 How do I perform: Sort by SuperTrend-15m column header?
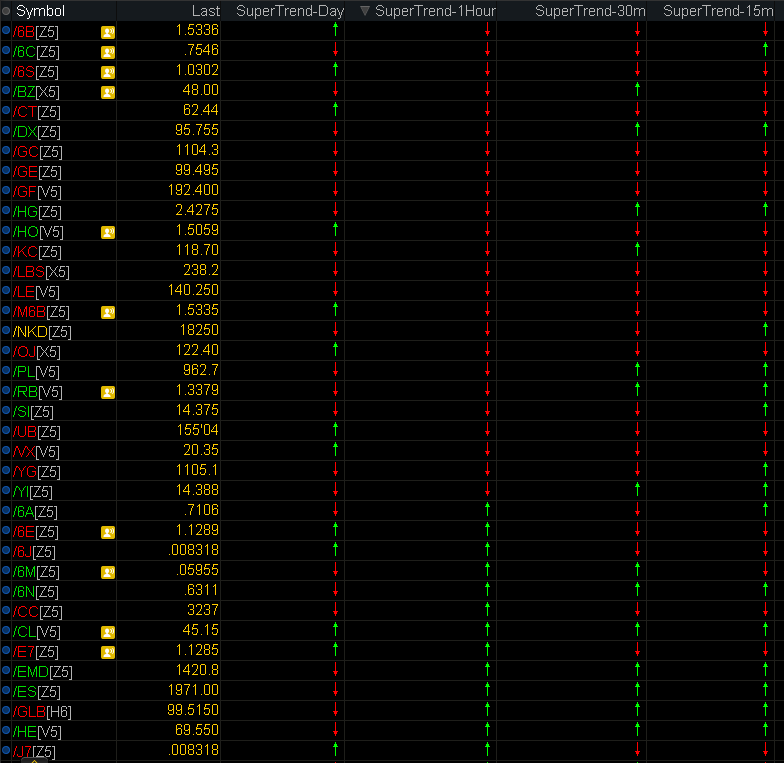tap(718, 11)
